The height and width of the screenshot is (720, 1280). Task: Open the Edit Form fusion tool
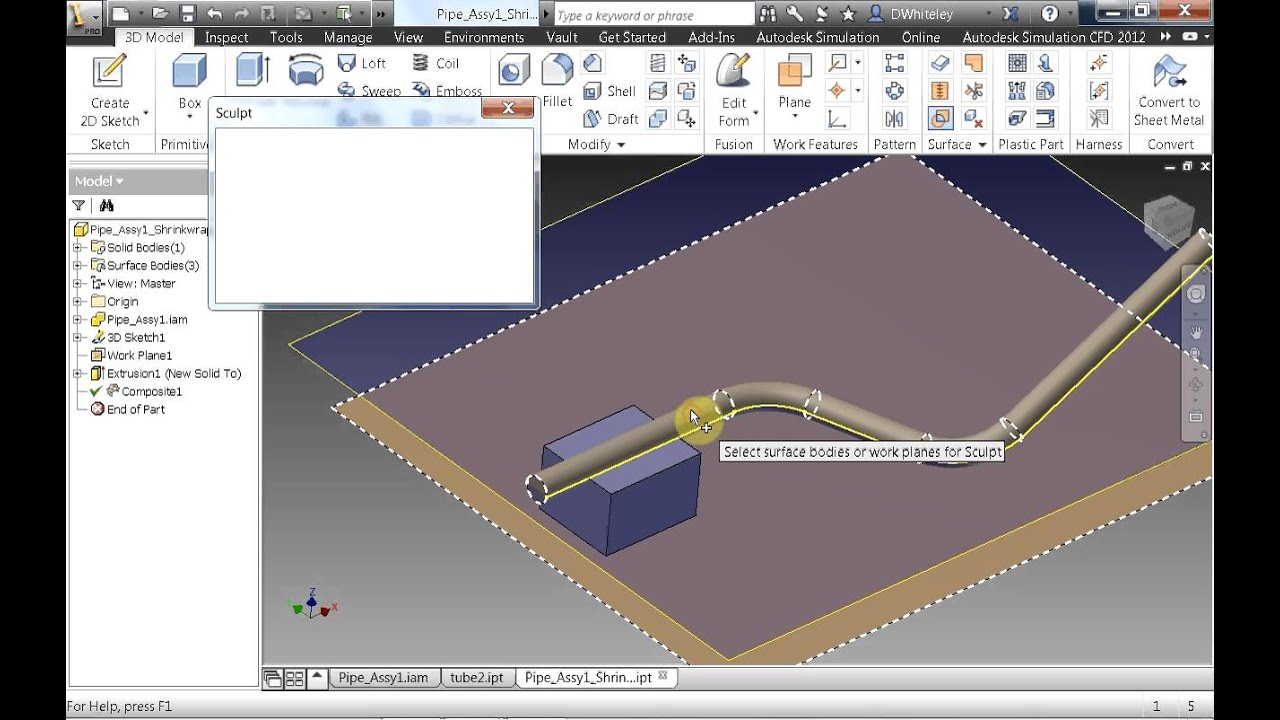coord(734,92)
